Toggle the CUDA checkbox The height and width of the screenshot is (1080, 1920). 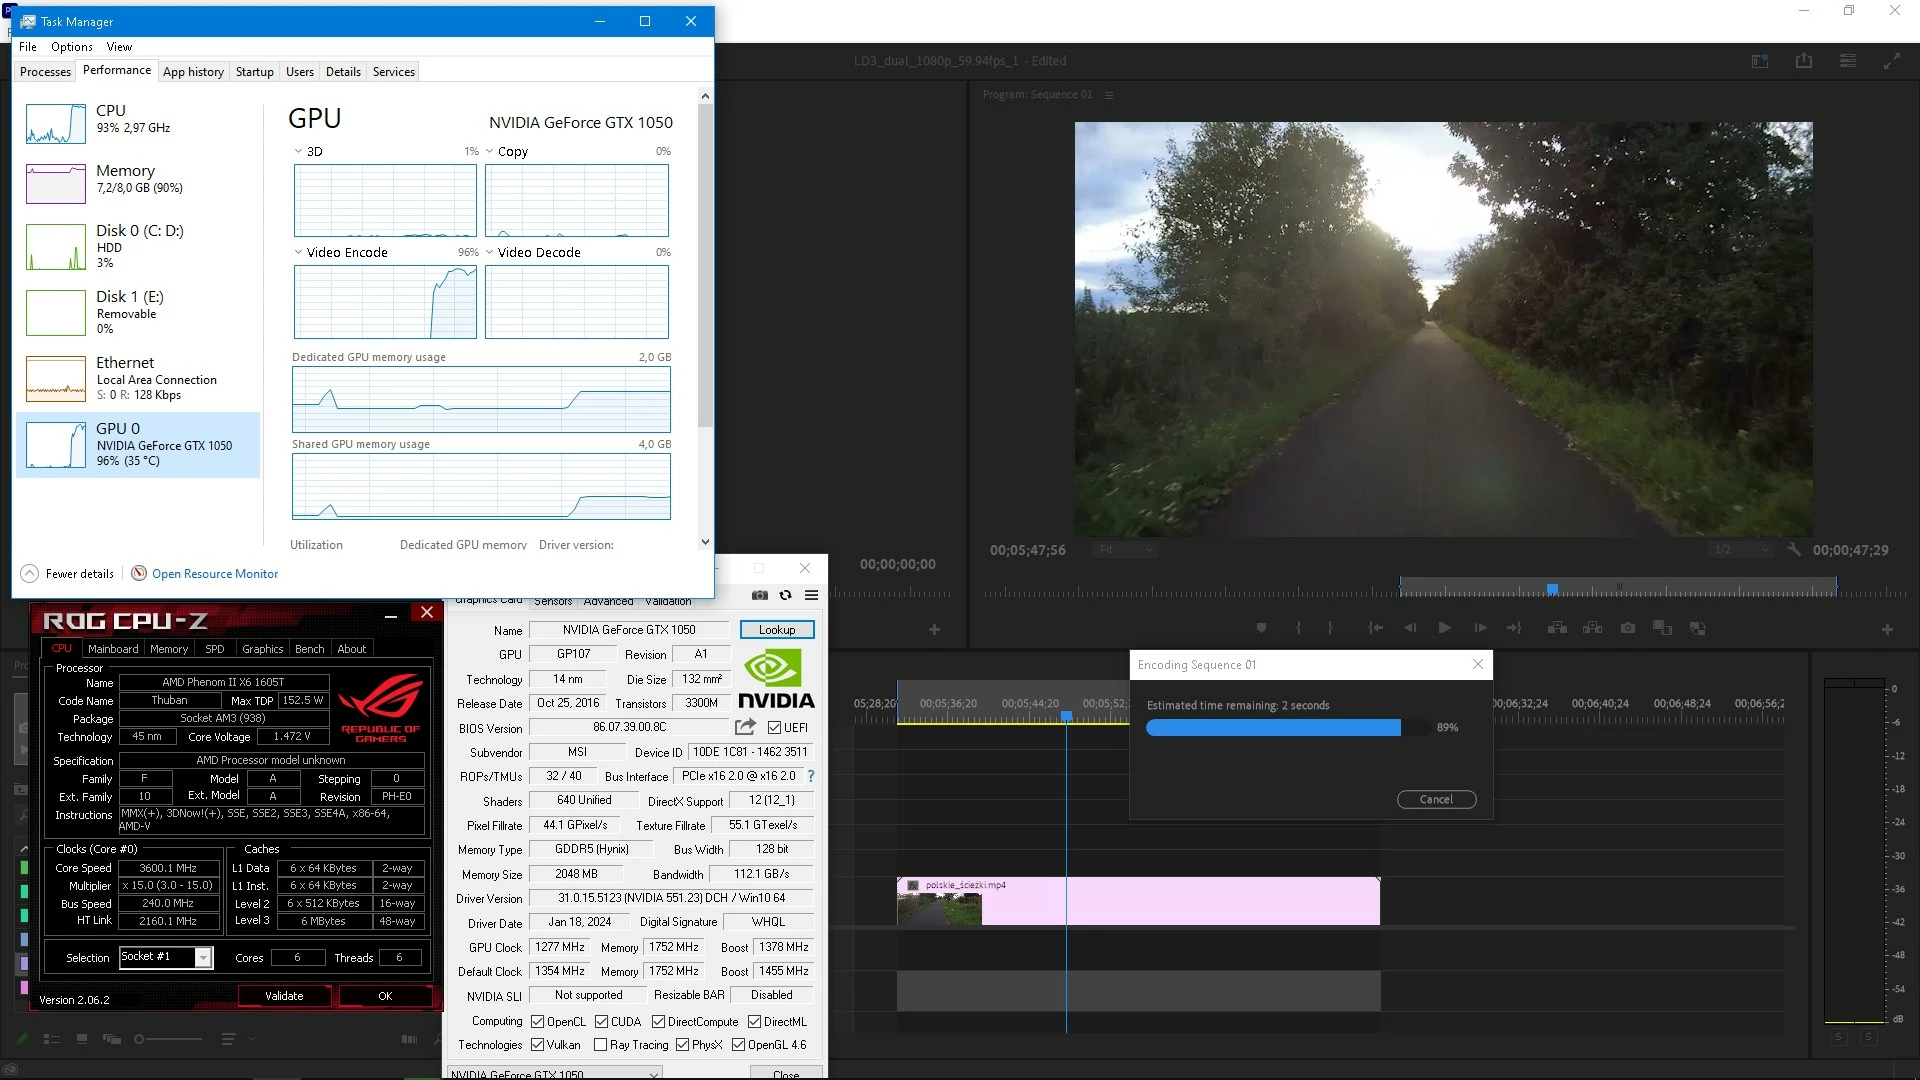tap(601, 1022)
